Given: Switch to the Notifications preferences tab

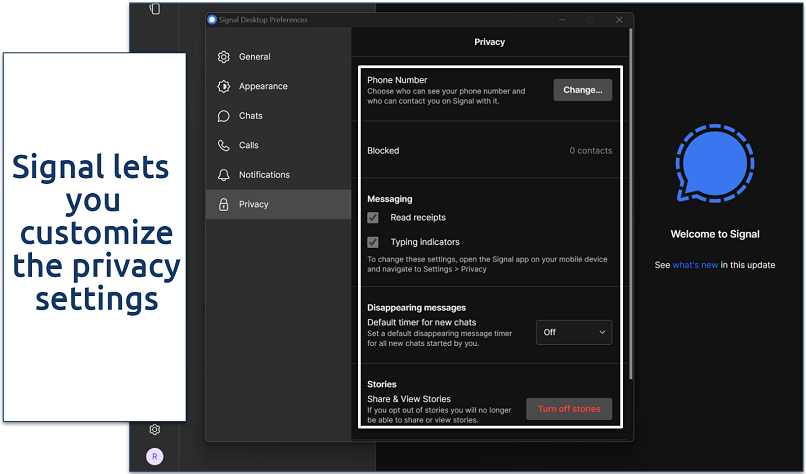Looking at the screenshot, I should (x=264, y=175).
